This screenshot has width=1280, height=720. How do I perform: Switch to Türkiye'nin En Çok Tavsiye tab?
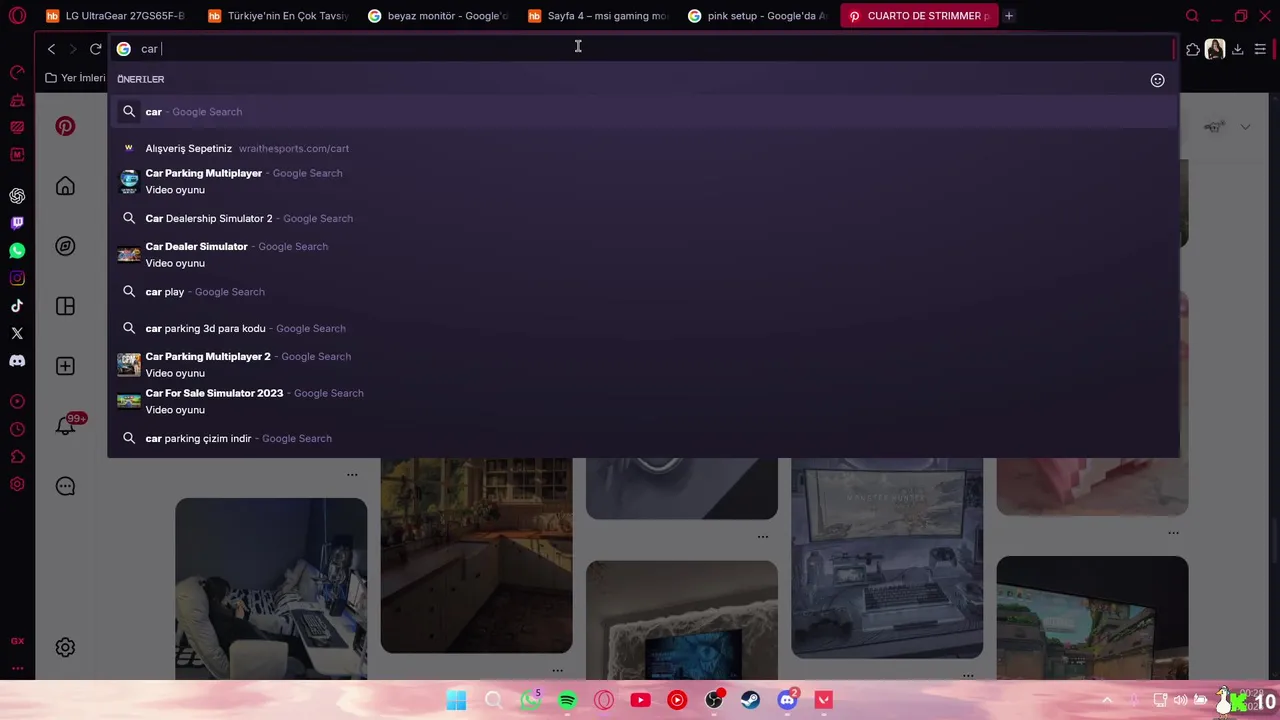278,16
